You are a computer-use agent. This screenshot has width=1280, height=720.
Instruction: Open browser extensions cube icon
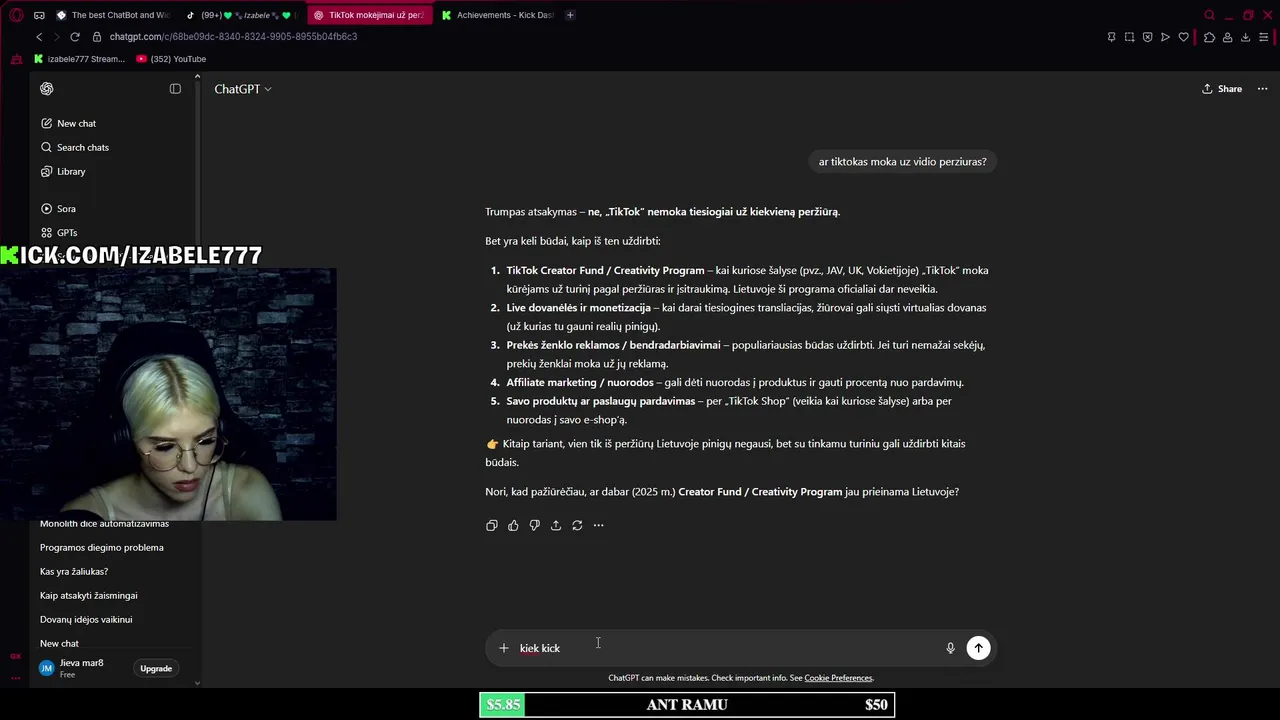tap(1209, 37)
